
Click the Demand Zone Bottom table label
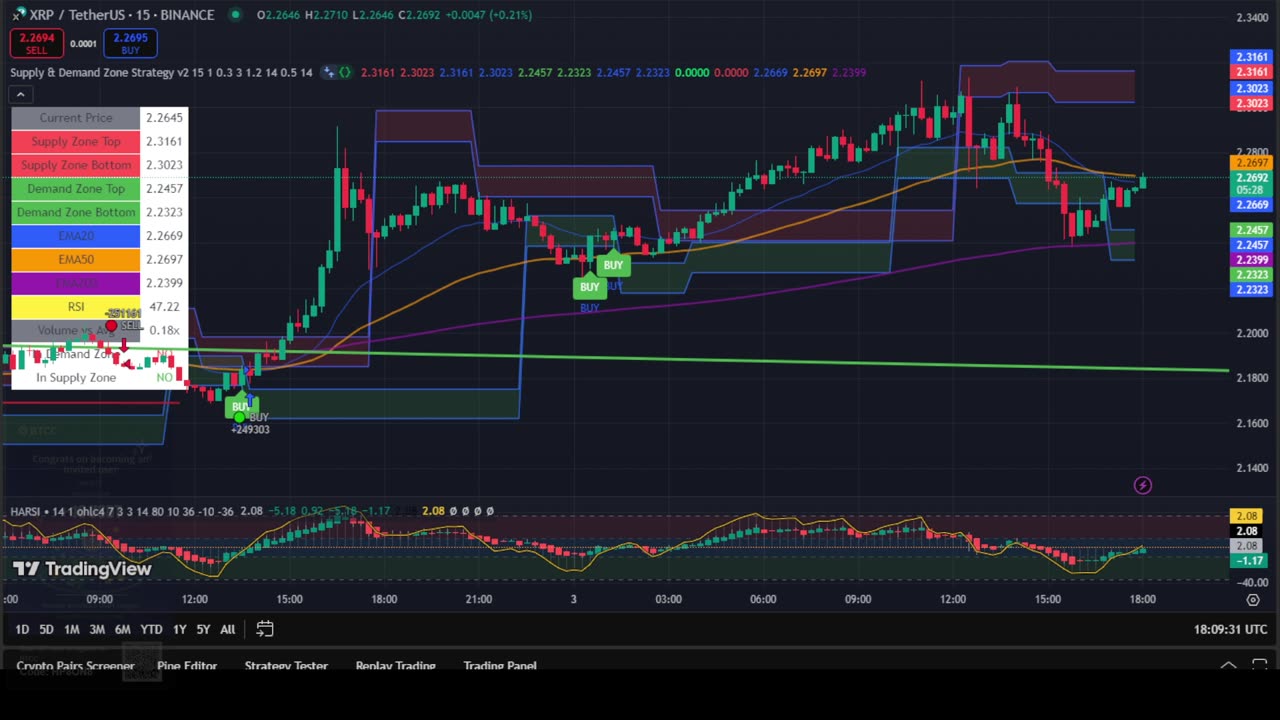(x=76, y=212)
